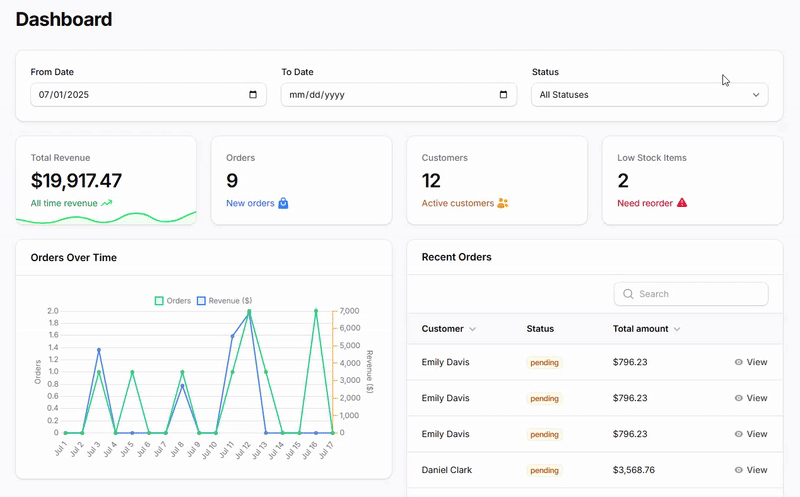The image size is (800, 497).
Task: Sort by the Customer column chevron
Action: pyautogui.click(x=473, y=329)
